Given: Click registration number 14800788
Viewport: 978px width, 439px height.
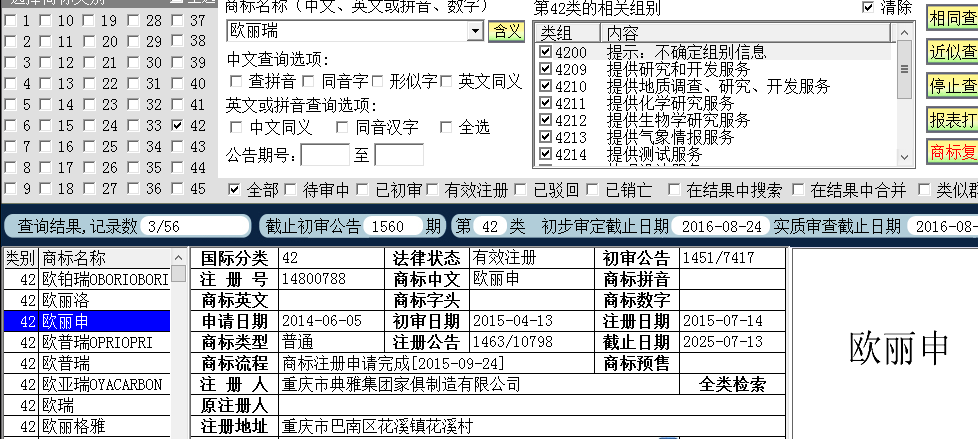Looking at the screenshot, I should pos(314,278).
